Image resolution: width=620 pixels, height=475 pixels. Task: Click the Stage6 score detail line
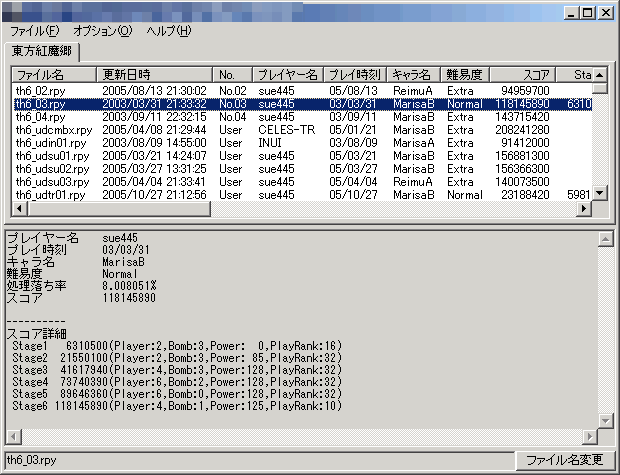[177, 406]
